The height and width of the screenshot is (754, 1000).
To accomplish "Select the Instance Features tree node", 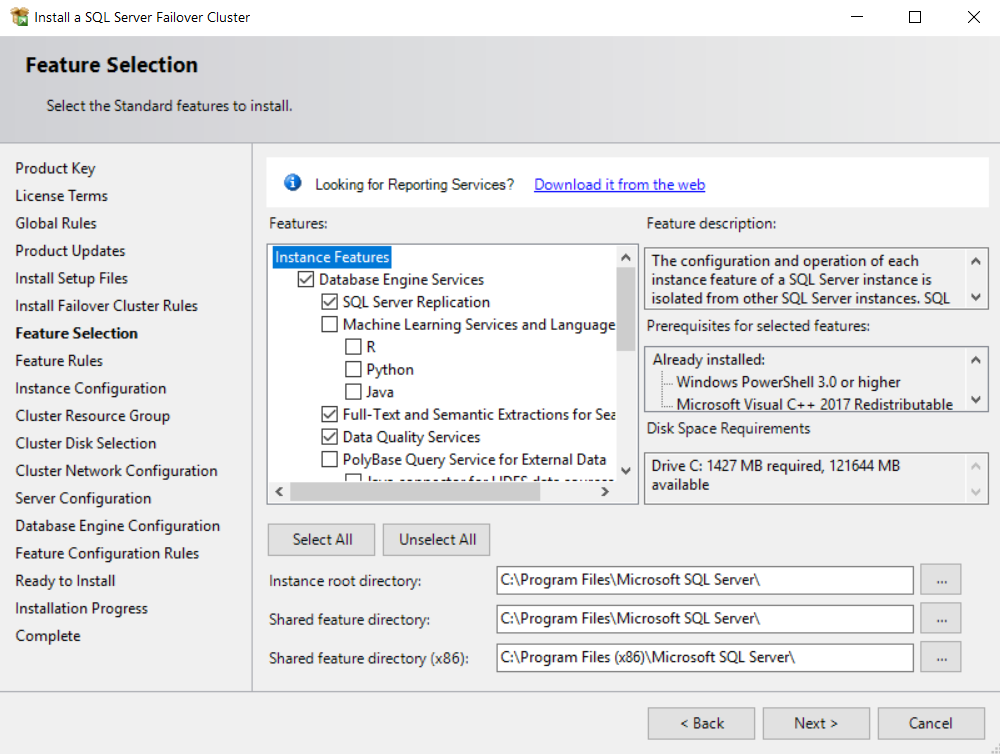I will (332, 257).
